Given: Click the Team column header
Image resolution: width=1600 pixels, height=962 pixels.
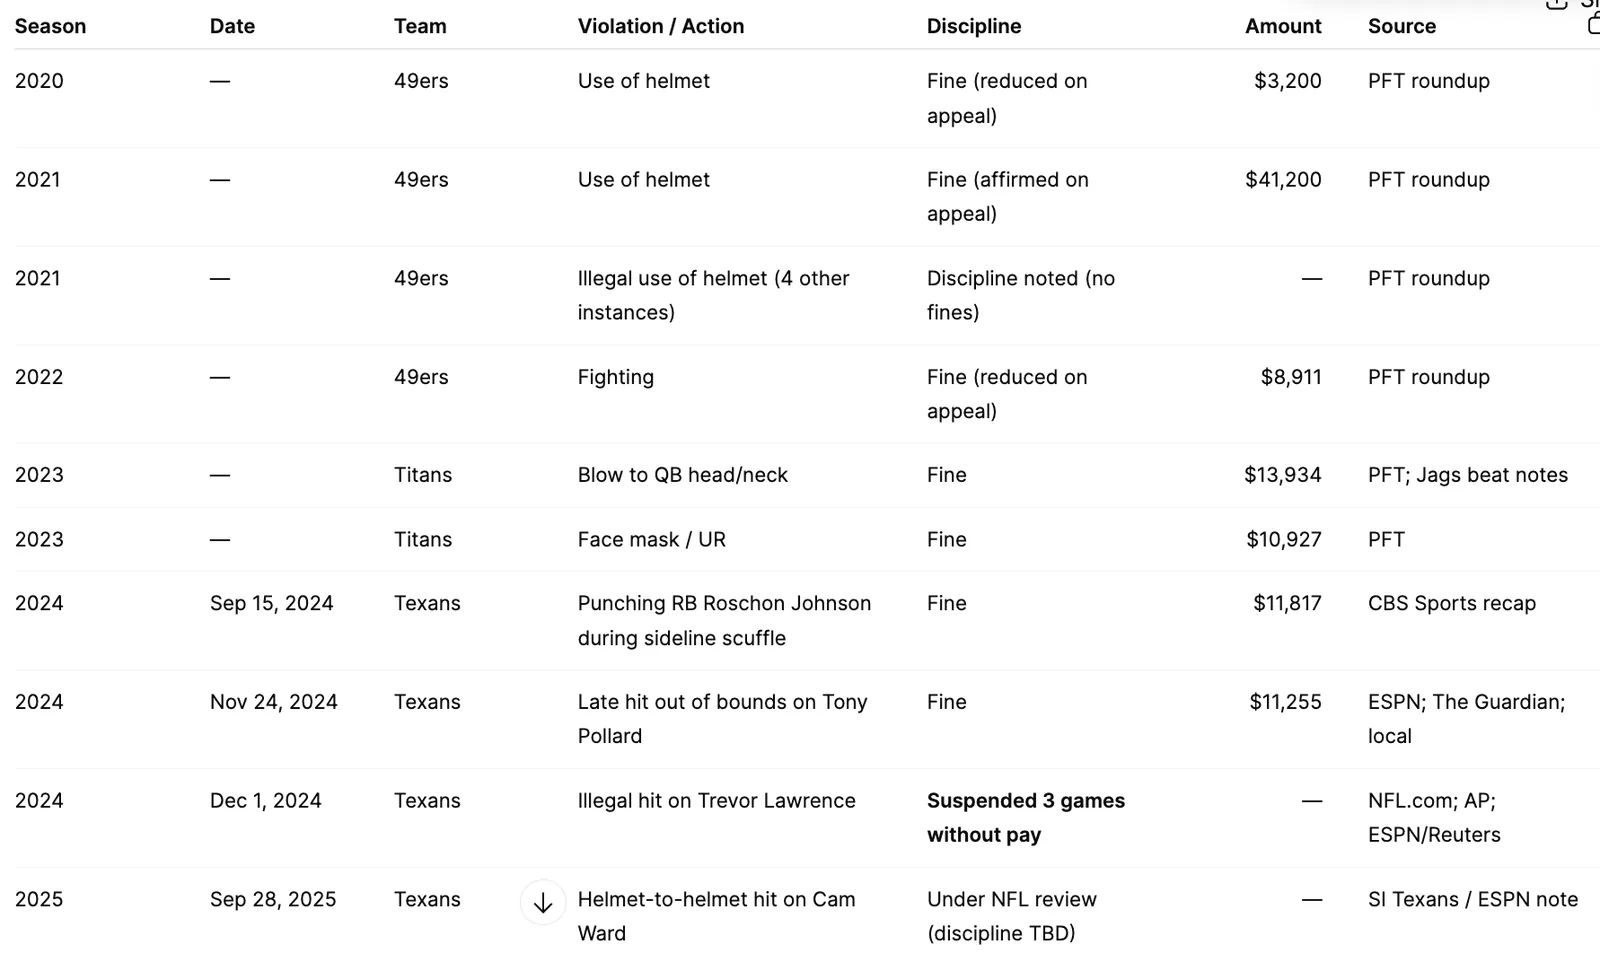Looking at the screenshot, I should 420,26.
